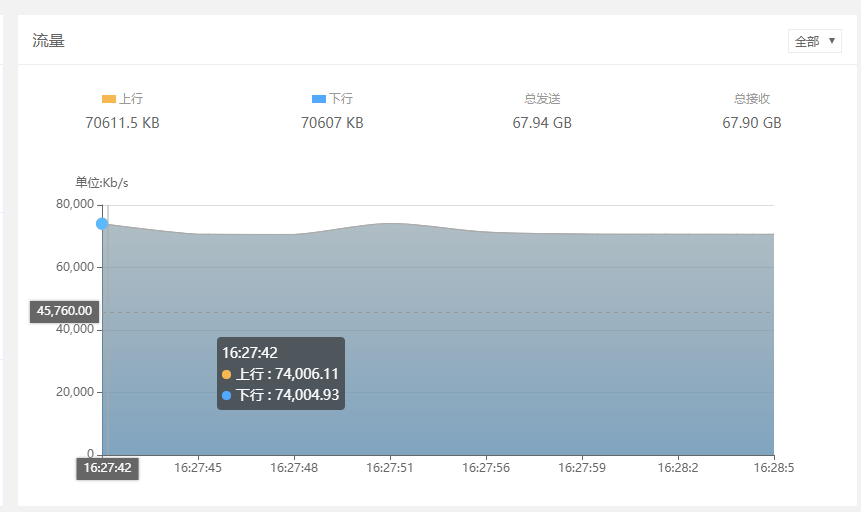
Task: Click the 80,000 y-axis label
Action: click(x=75, y=204)
